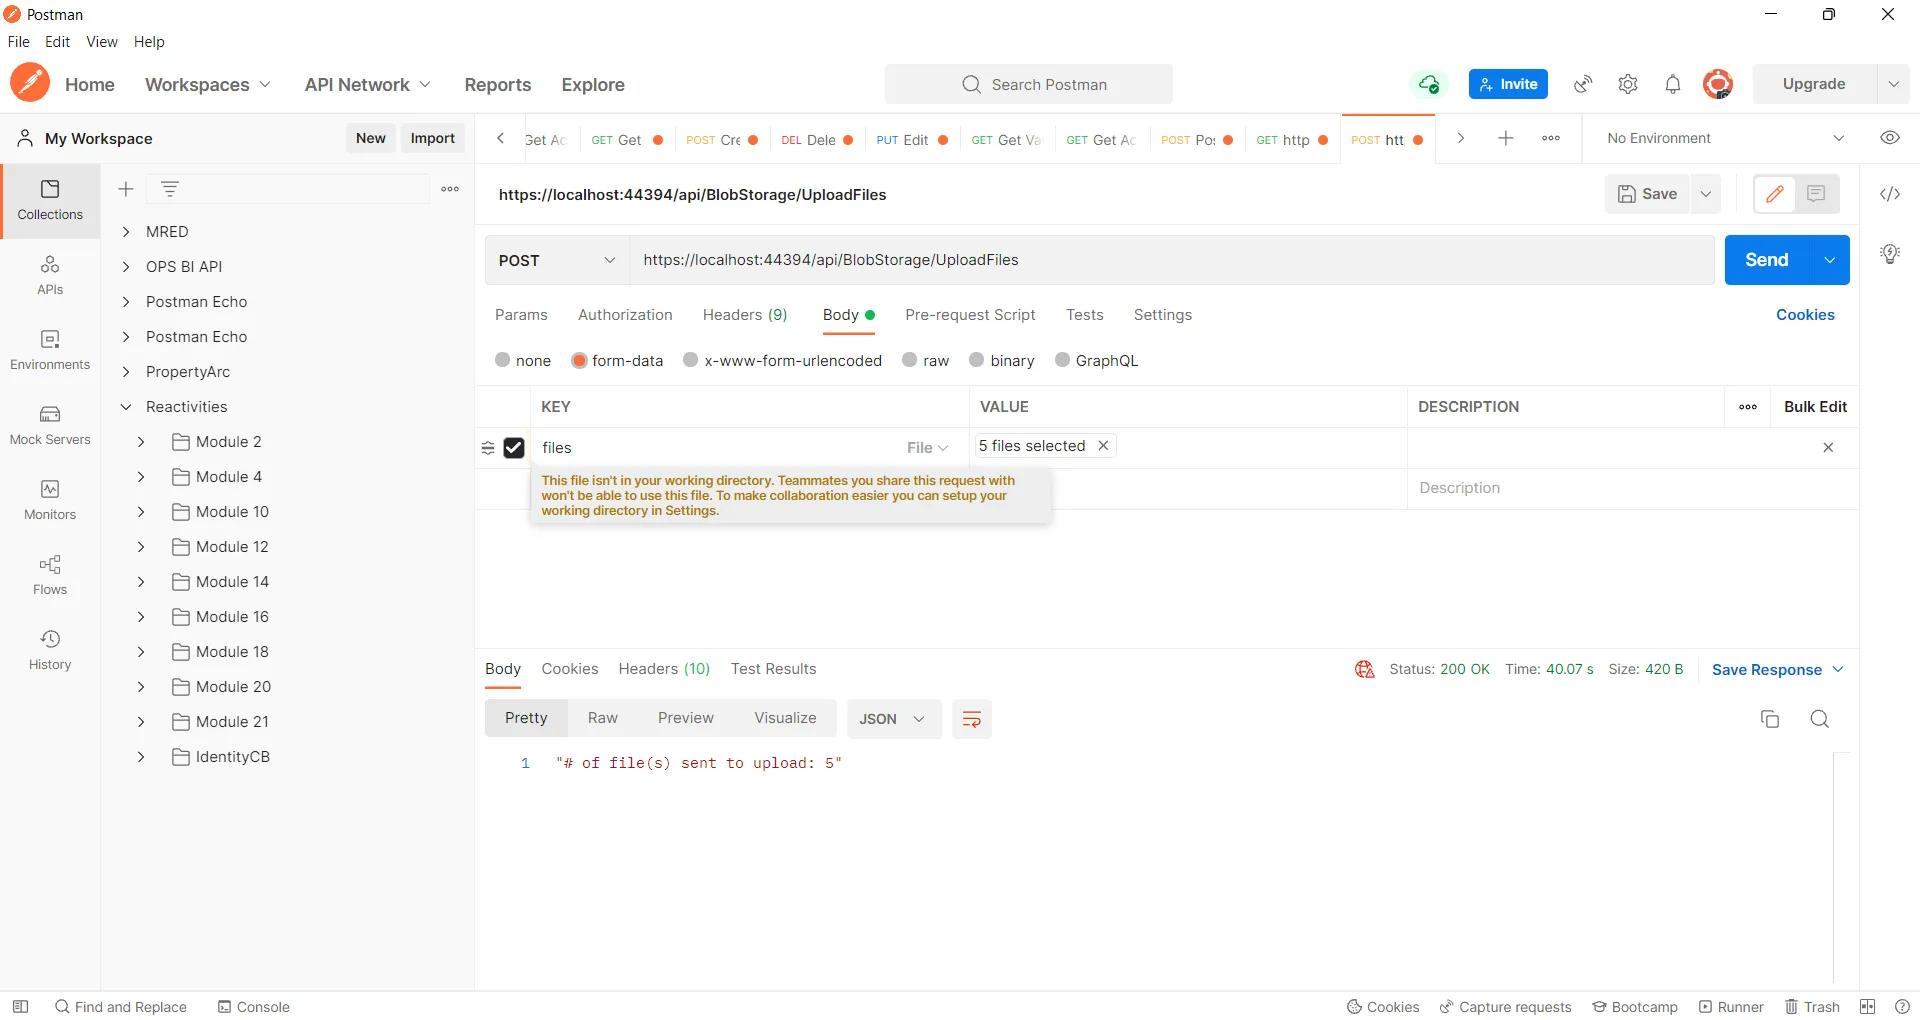The width and height of the screenshot is (1920, 1020).
Task: Open the Workspaces menu
Action: 208,85
